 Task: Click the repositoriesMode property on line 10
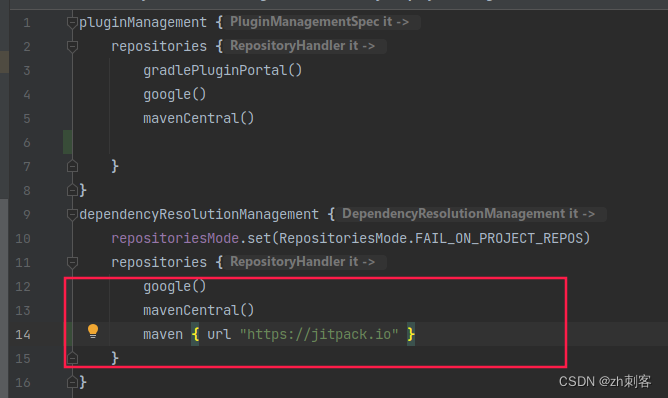pyautogui.click(x=175, y=238)
